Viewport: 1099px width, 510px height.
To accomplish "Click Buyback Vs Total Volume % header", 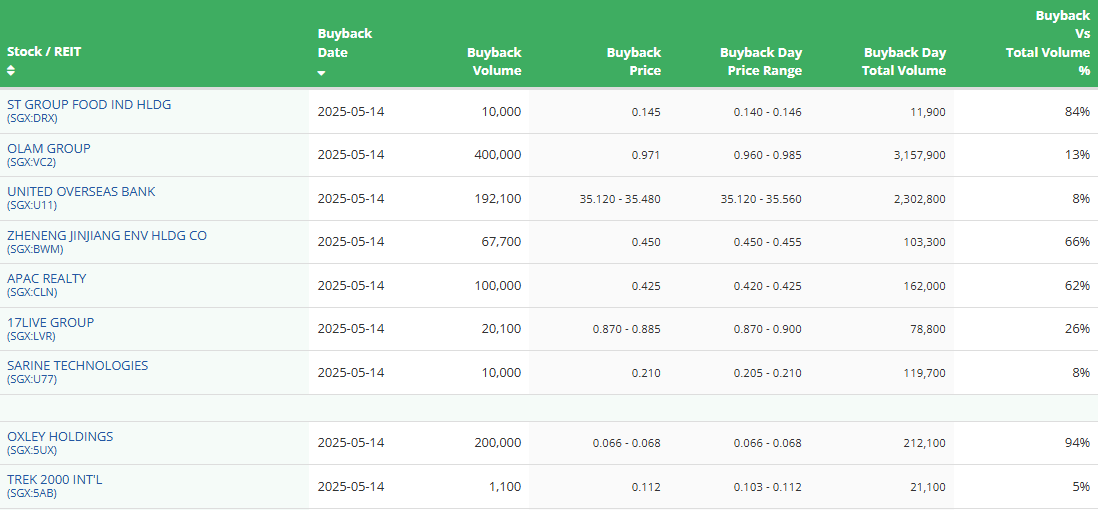I will [1049, 43].
